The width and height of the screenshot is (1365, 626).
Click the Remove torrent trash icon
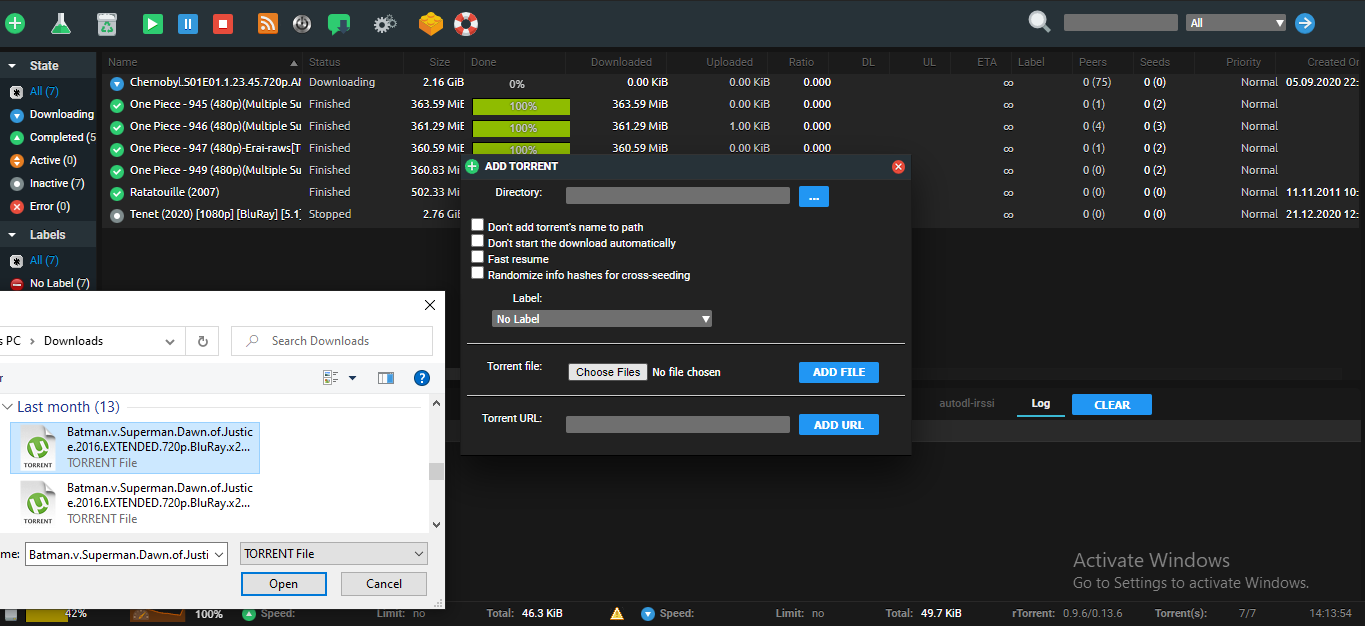coord(107,22)
